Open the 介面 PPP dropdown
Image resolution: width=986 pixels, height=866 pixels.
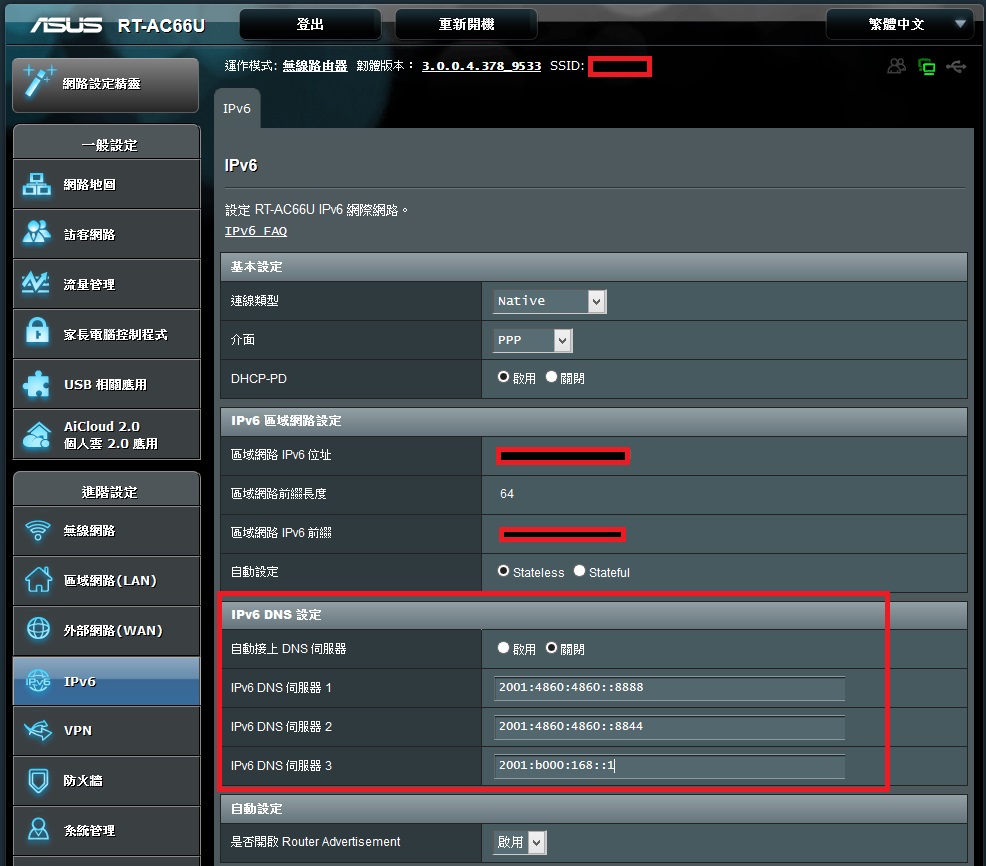[533, 340]
